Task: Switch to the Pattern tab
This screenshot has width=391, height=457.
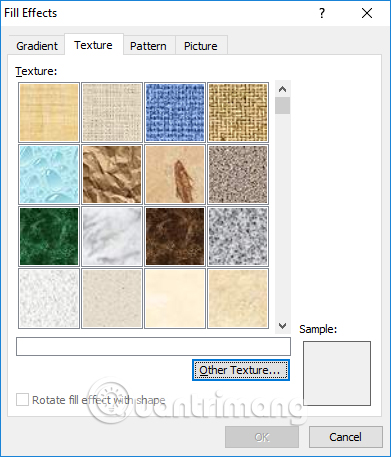Action: (148, 46)
